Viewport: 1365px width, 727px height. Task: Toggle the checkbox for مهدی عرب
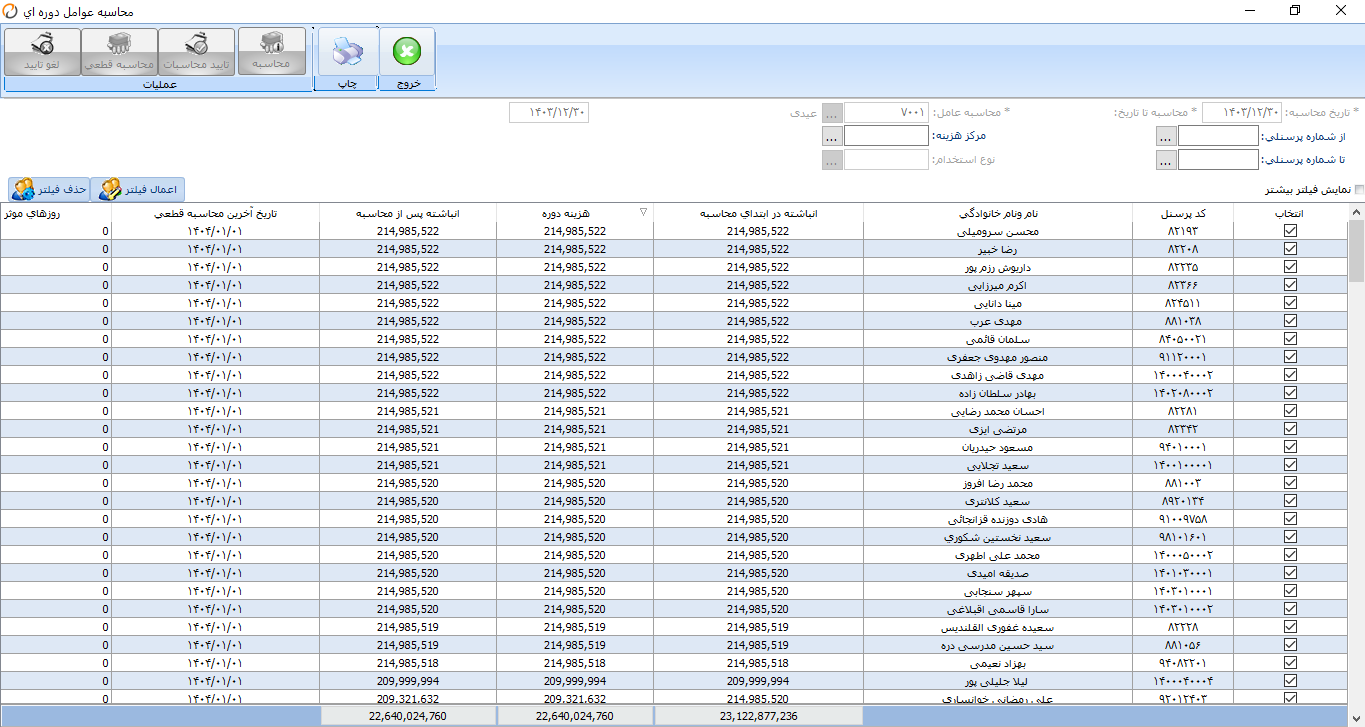point(1290,321)
